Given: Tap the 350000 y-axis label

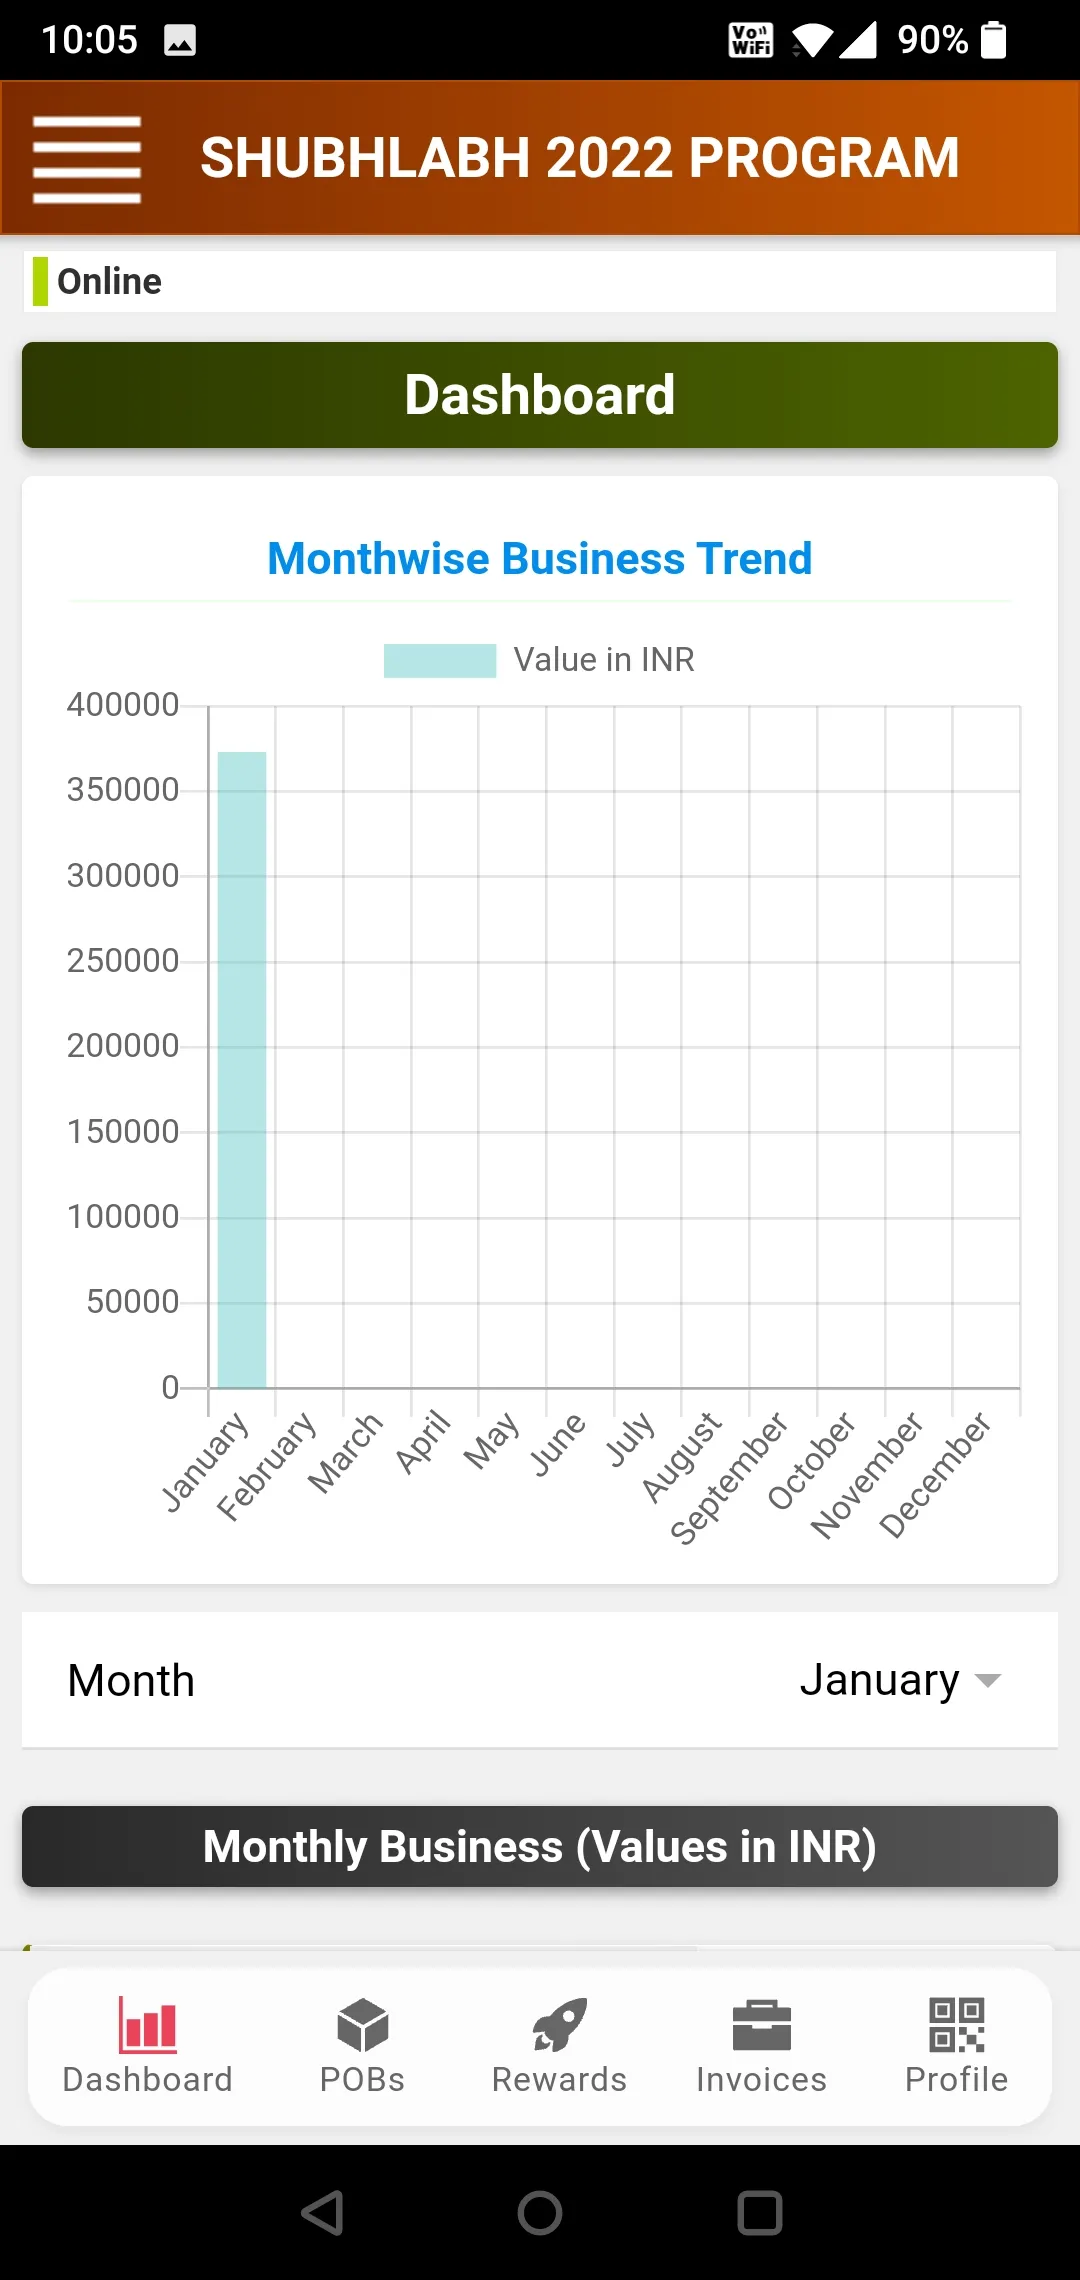Looking at the screenshot, I should point(123,790).
